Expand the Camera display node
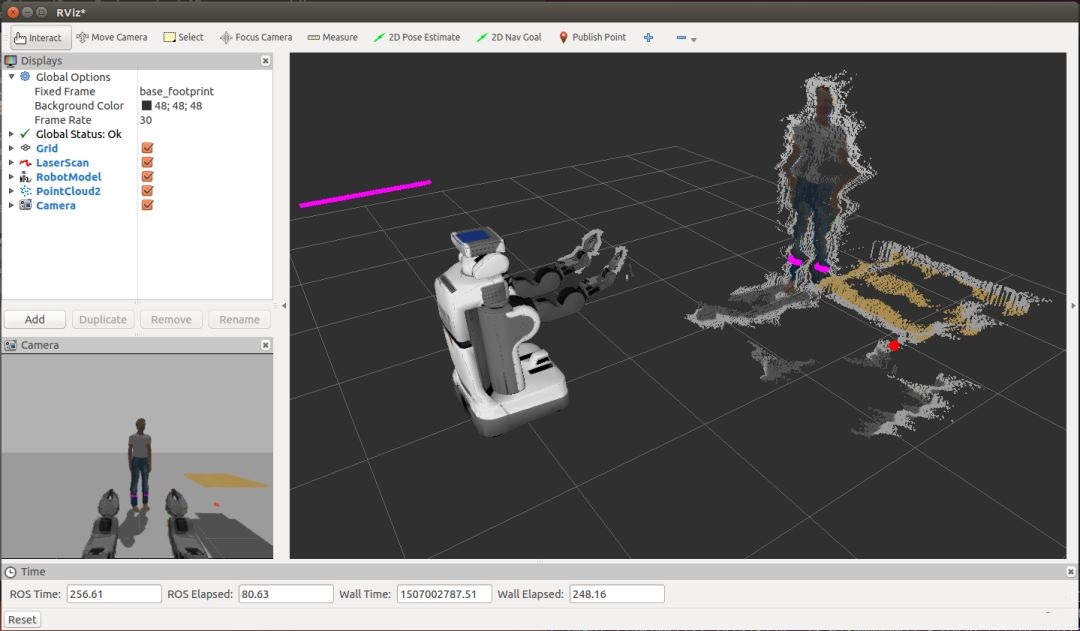This screenshot has width=1080, height=631. point(11,205)
